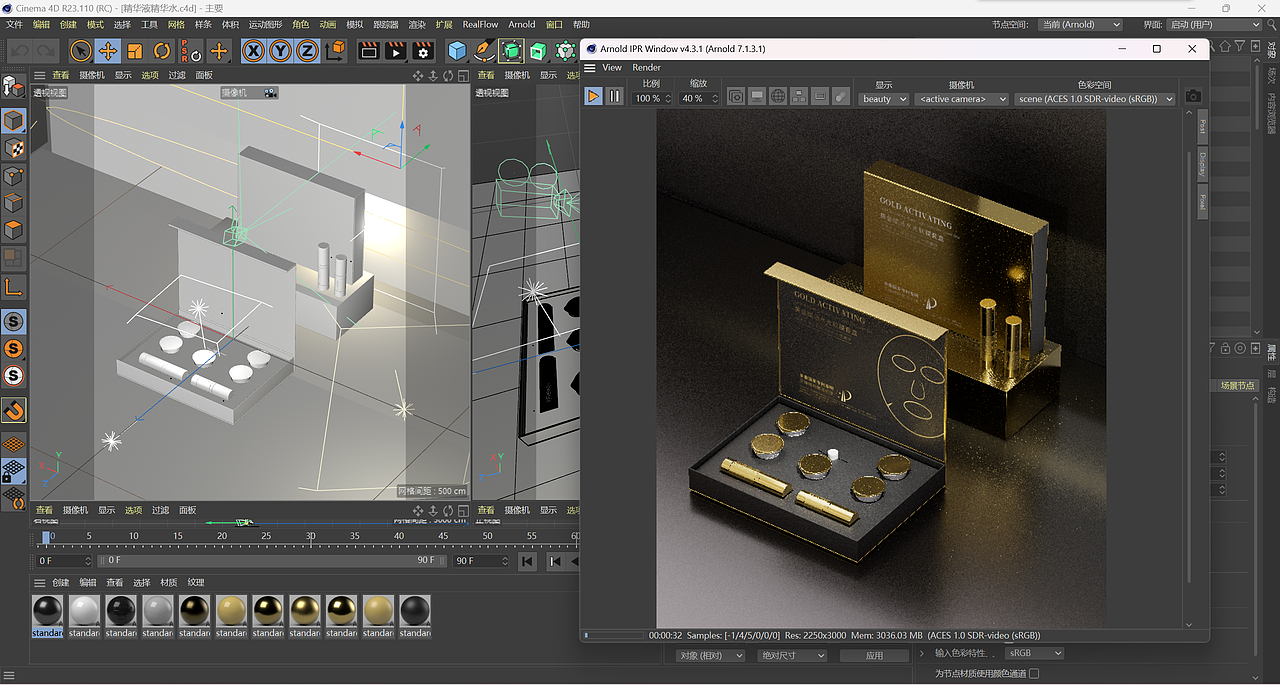Check 为节点材质使用颜色通道 checkbox

1034,674
